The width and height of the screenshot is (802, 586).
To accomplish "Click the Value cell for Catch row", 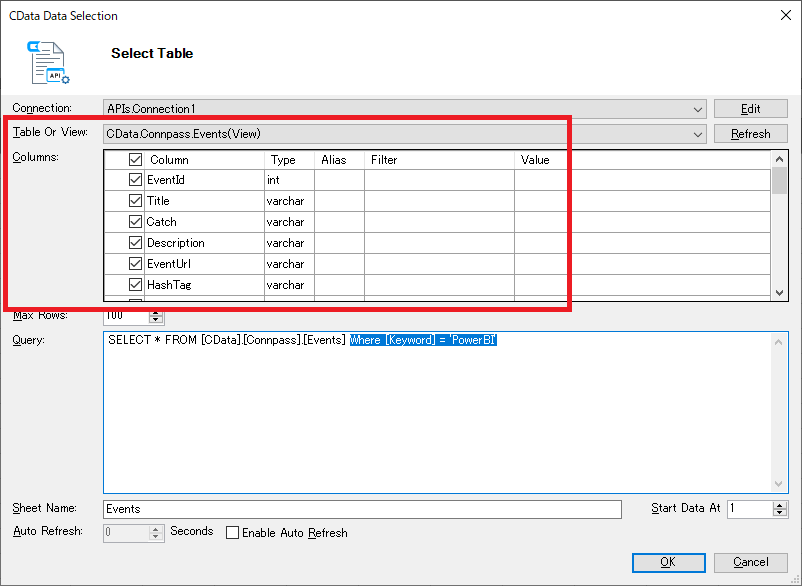I will [x=642, y=222].
